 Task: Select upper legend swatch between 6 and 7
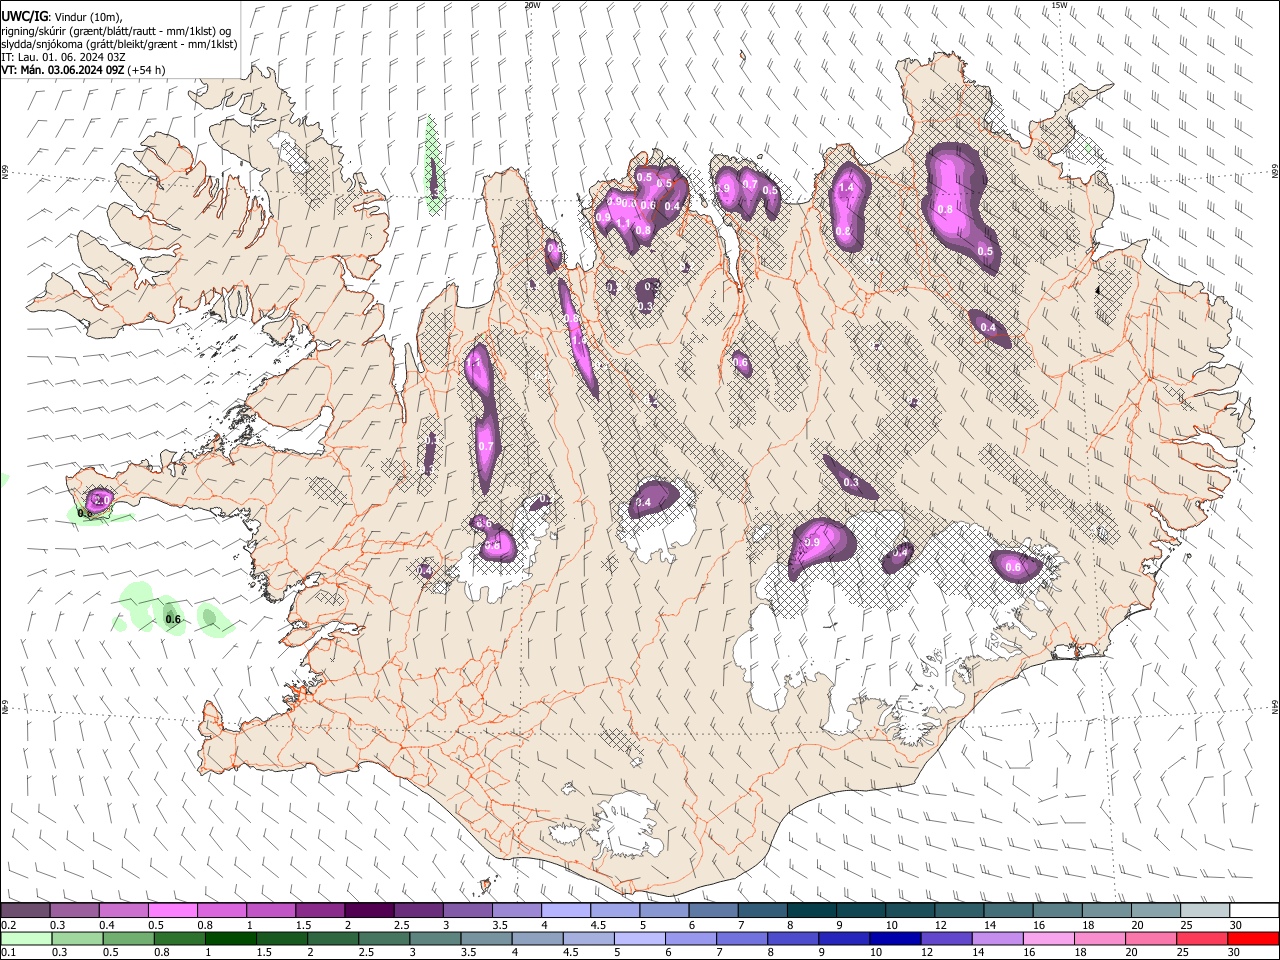pyautogui.click(x=713, y=911)
